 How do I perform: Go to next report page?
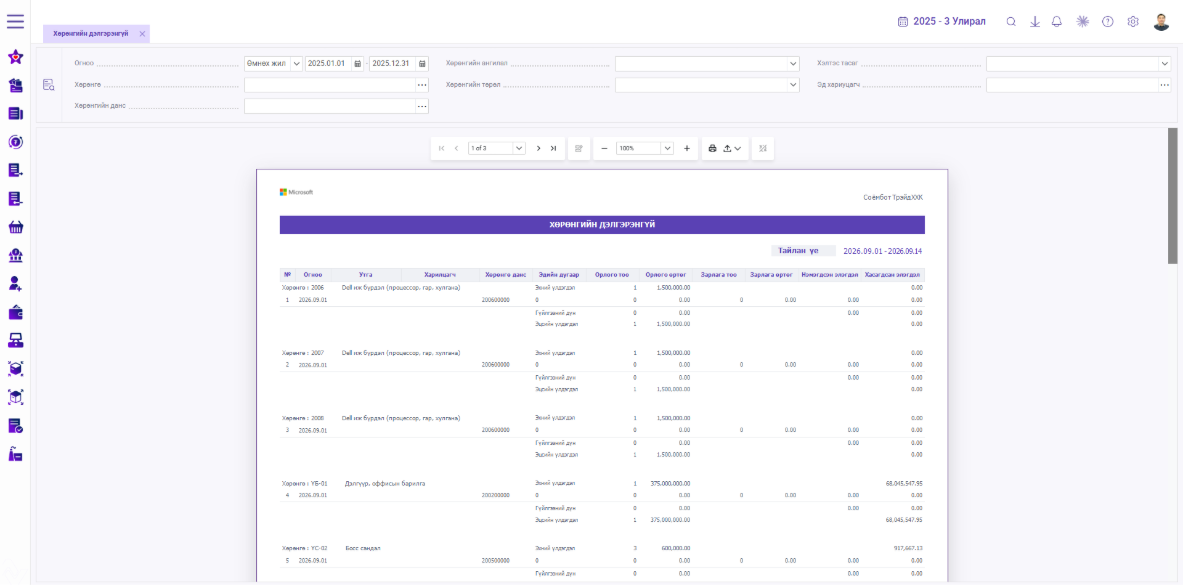point(538,149)
